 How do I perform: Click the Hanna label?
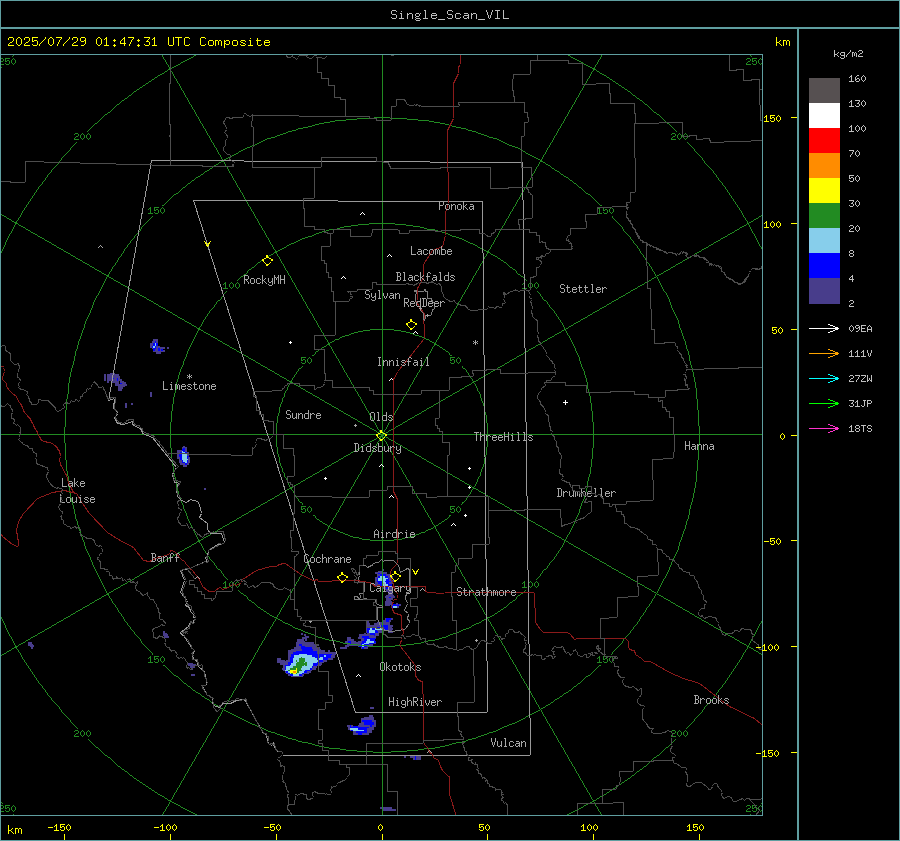pos(699,446)
